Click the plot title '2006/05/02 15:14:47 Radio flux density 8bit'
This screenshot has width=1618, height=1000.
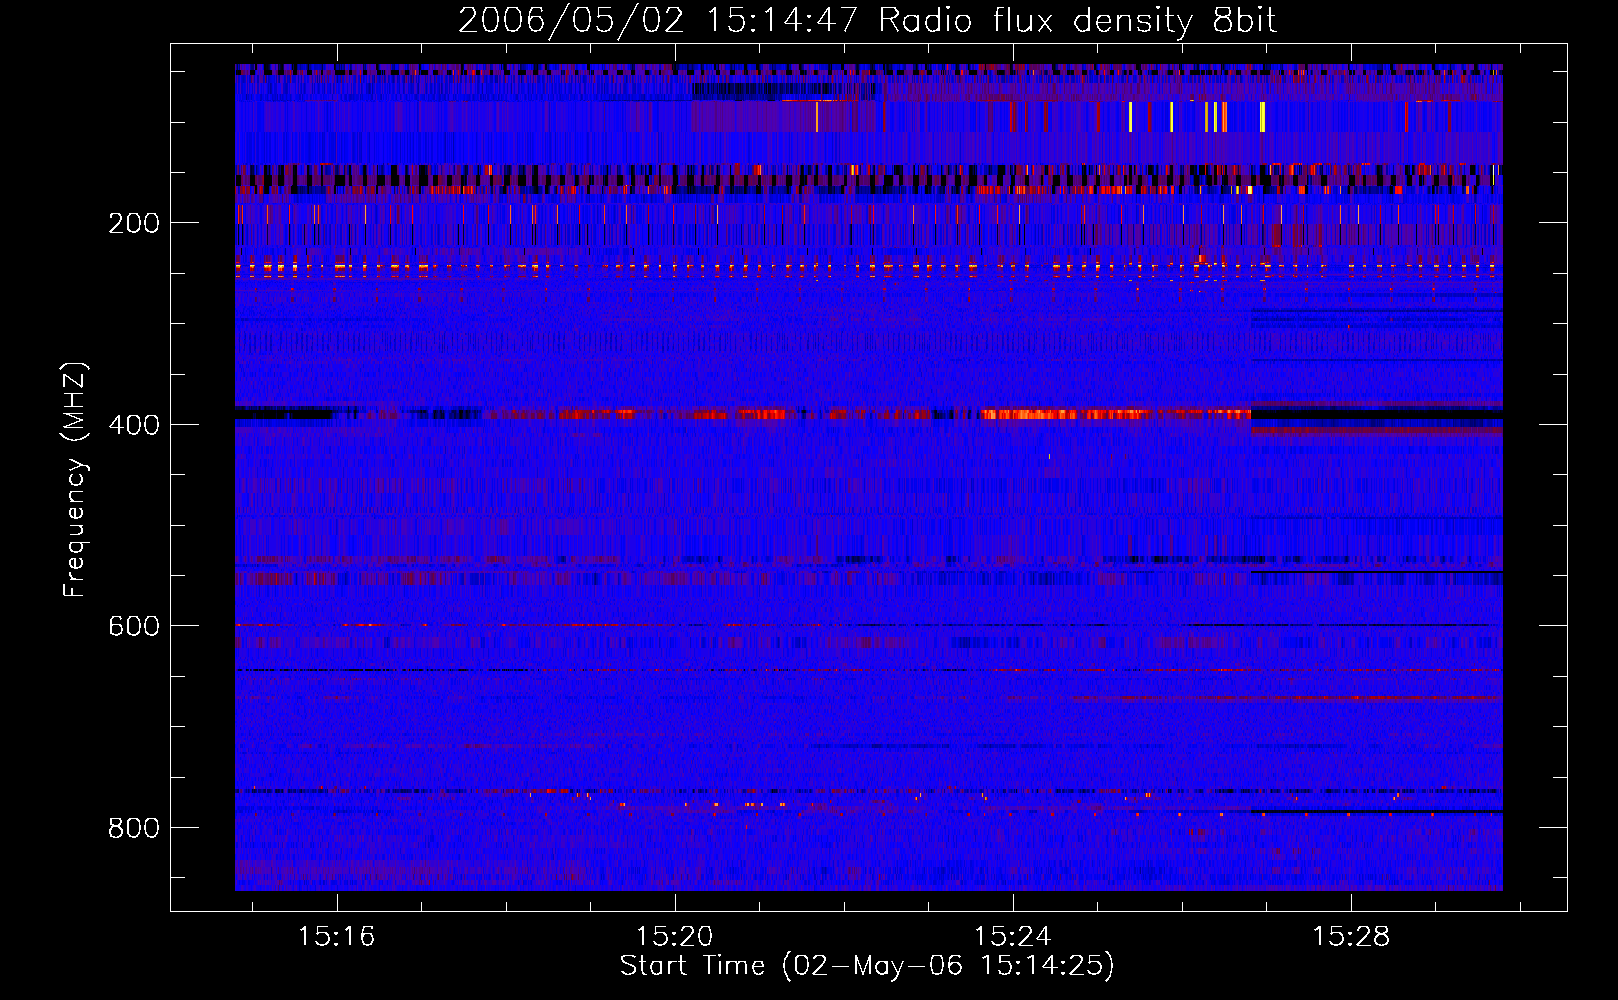pos(867,21)
